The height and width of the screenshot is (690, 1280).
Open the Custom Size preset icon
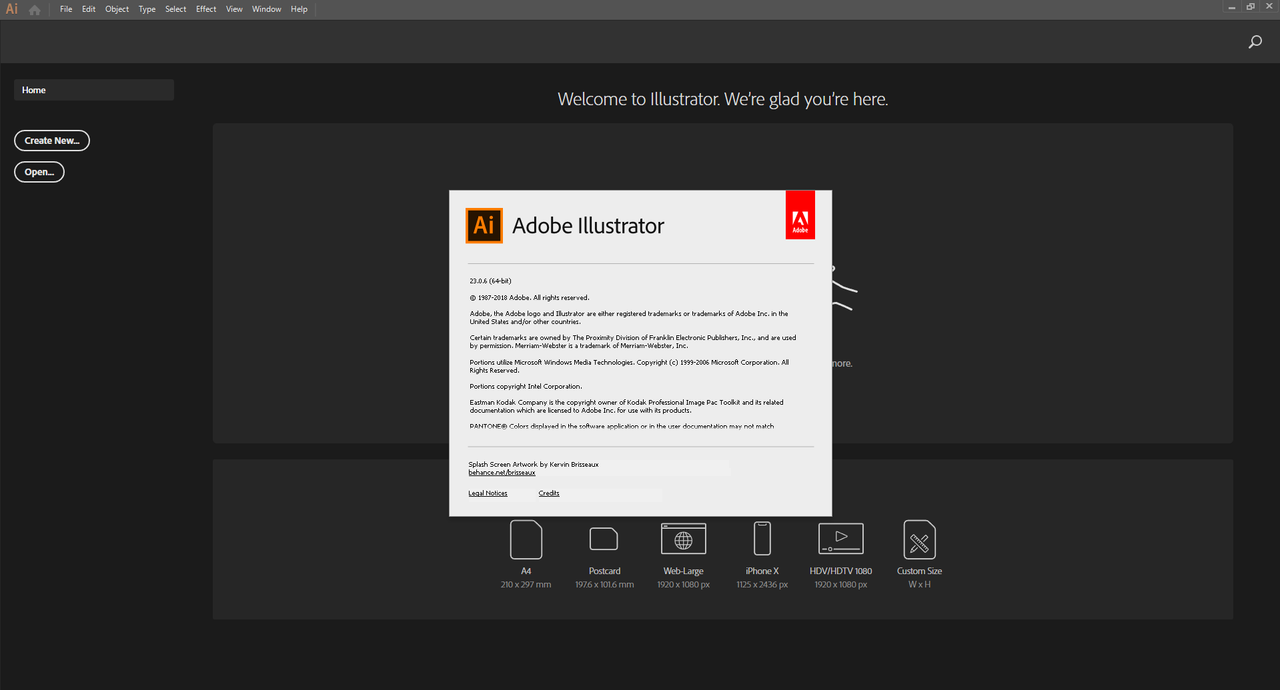pyautogui.click(x=919, y=540)
